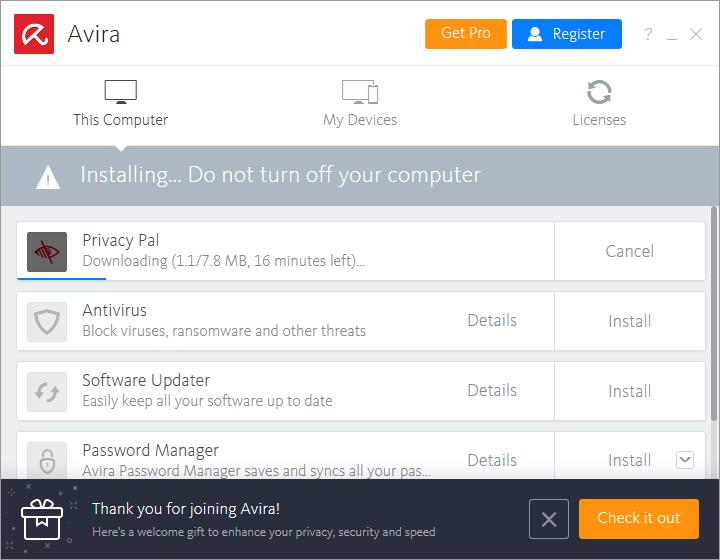View Details for Software Updater

pos(492,390)
